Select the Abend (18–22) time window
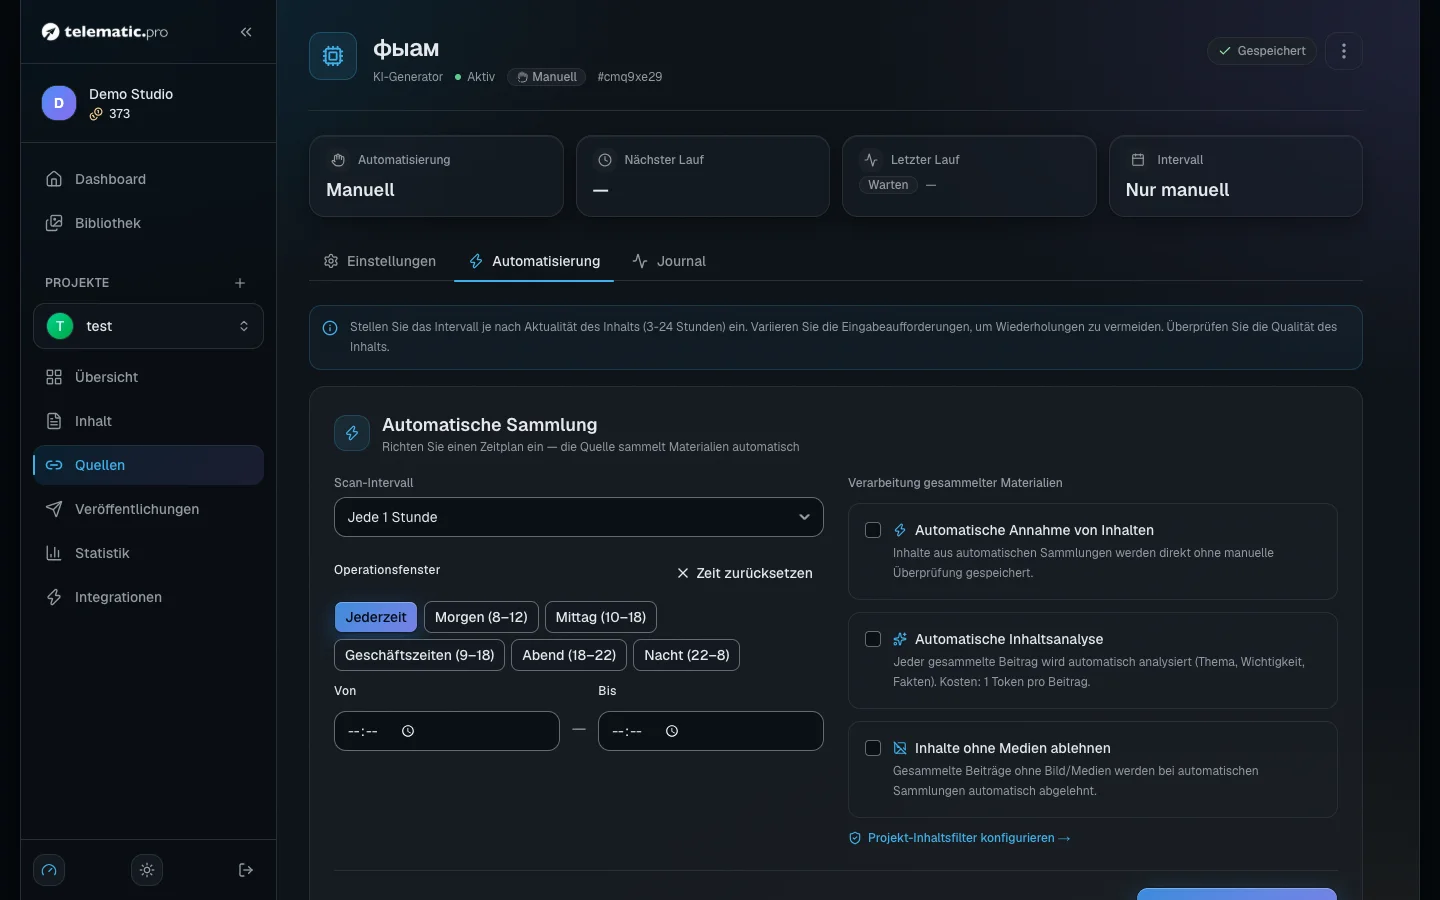Viewport: 1440px width, 900px height. coord(569,655)
